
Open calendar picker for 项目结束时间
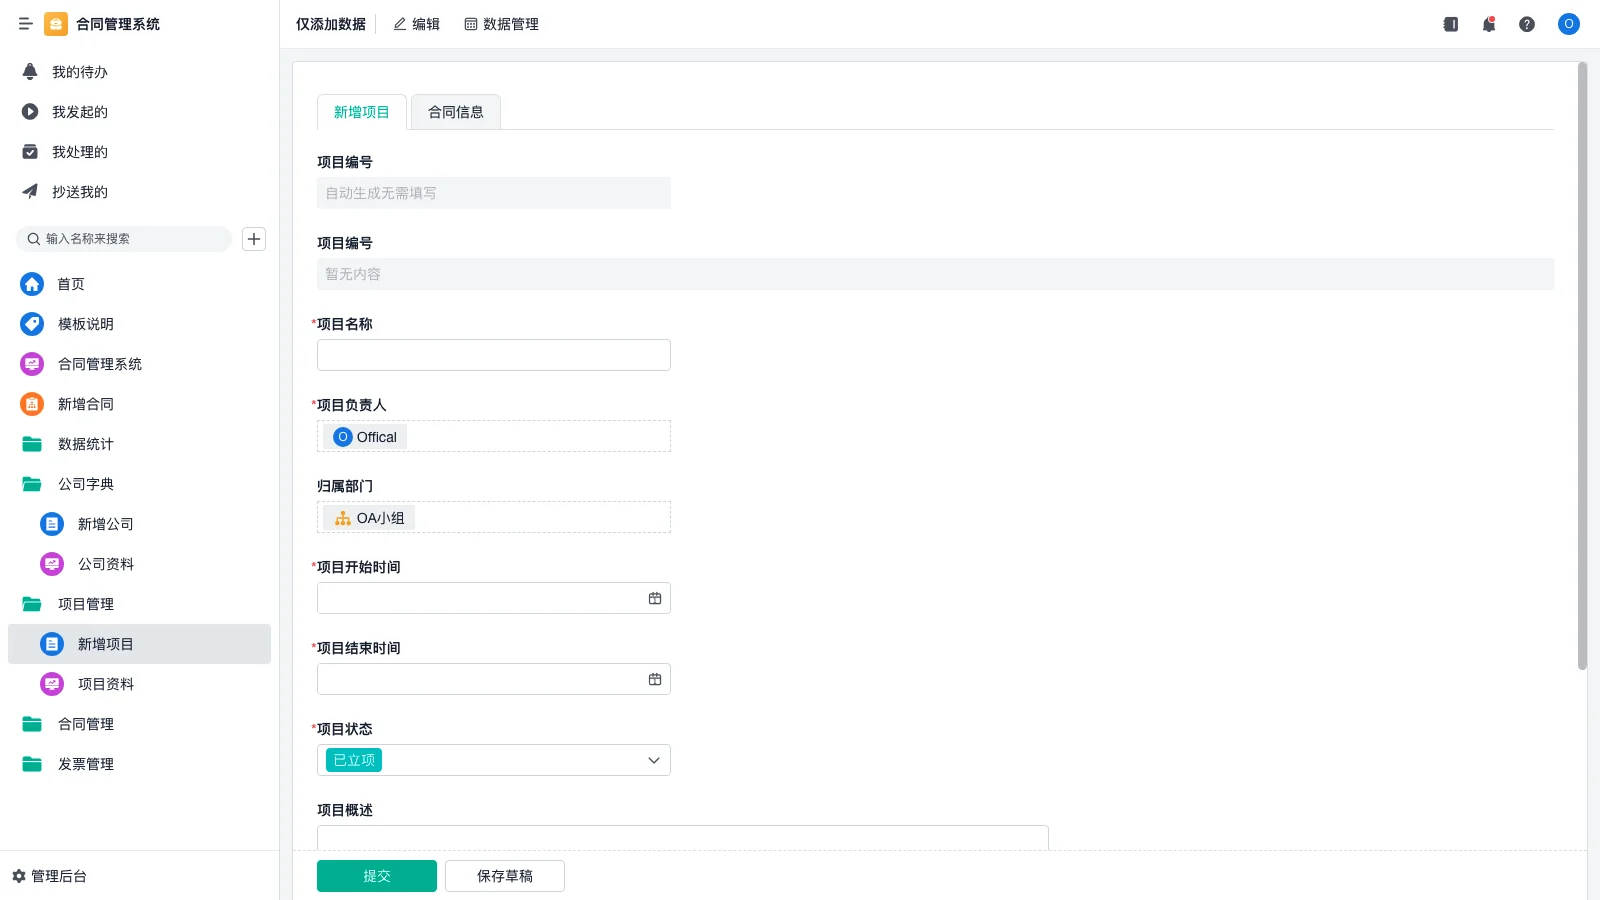tap(655, 679)
